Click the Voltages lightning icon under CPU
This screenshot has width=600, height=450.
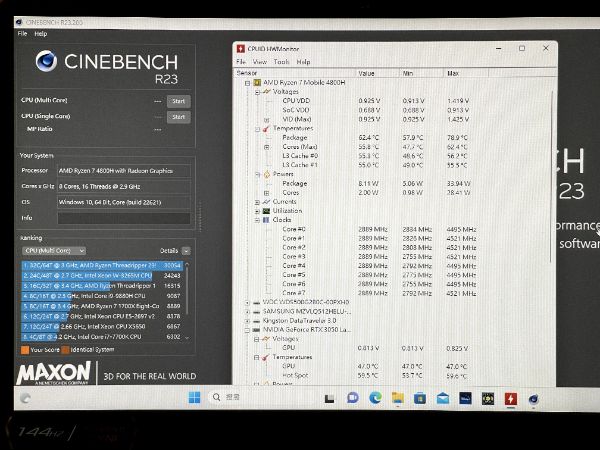[x=266, y=91]
